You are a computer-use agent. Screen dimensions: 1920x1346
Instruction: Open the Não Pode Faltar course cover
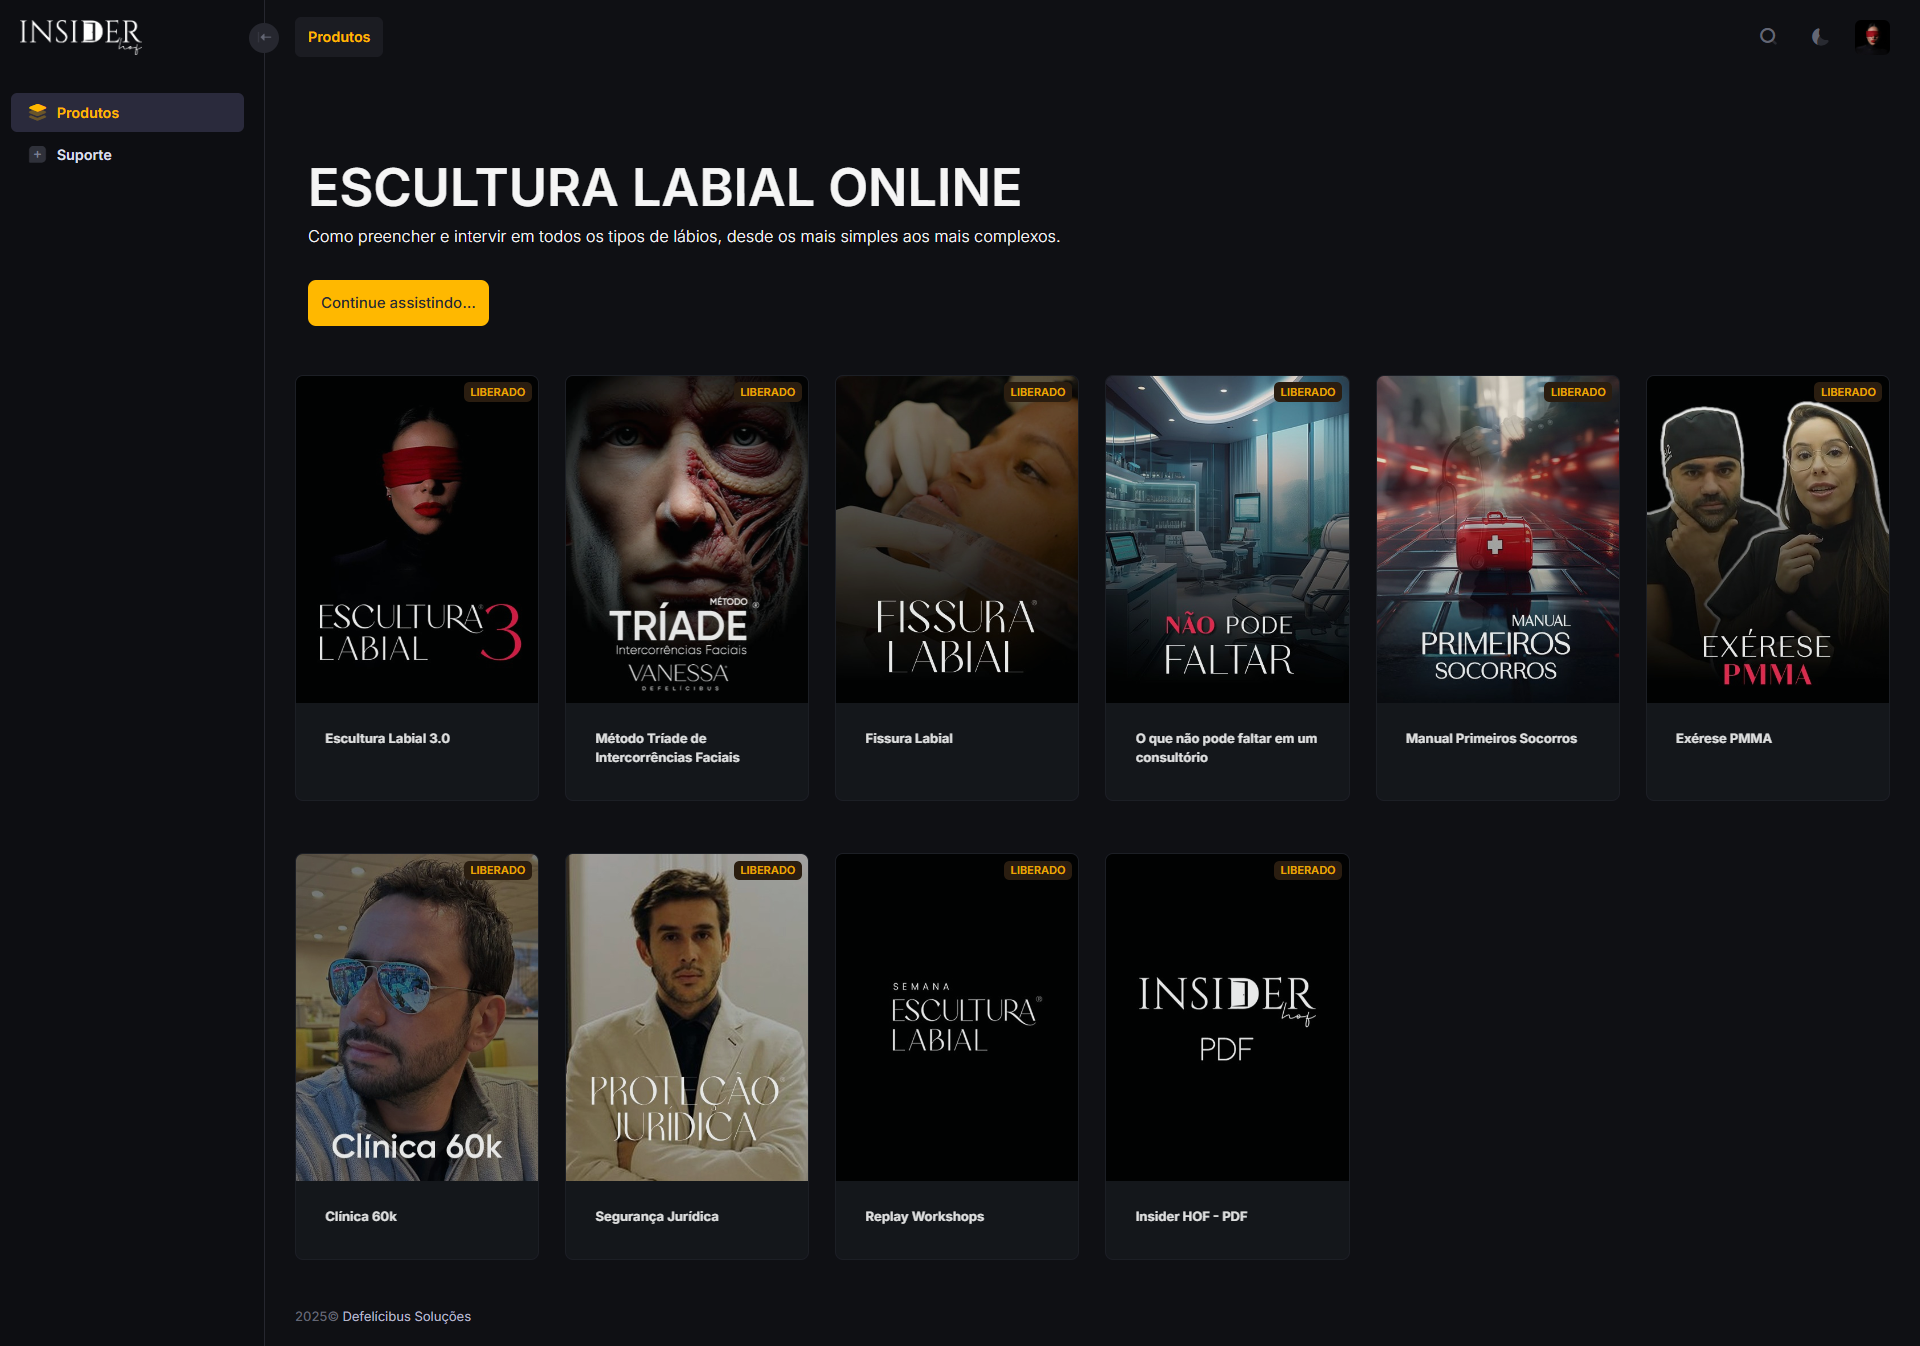pyautogui.click(x=1227, y=539)
